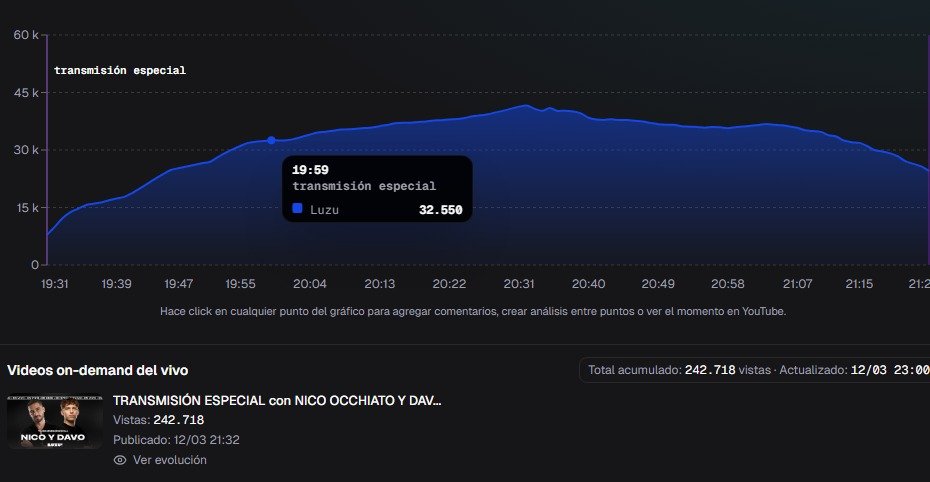
Task: Open the NICO Y DAVO video thumbnail
Action: click(x=55, y=423)
